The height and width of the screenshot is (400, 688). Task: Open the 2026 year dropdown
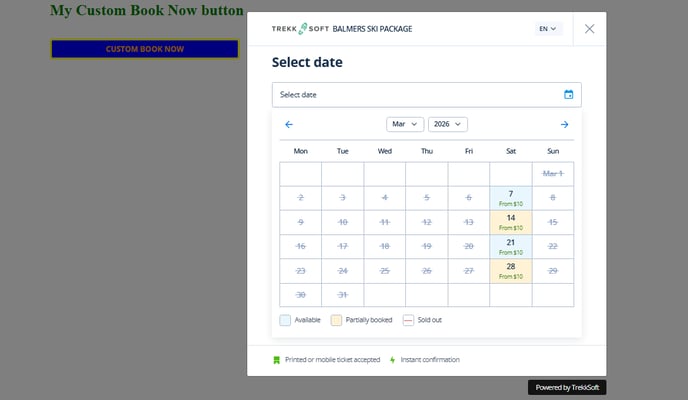point(447,124)
